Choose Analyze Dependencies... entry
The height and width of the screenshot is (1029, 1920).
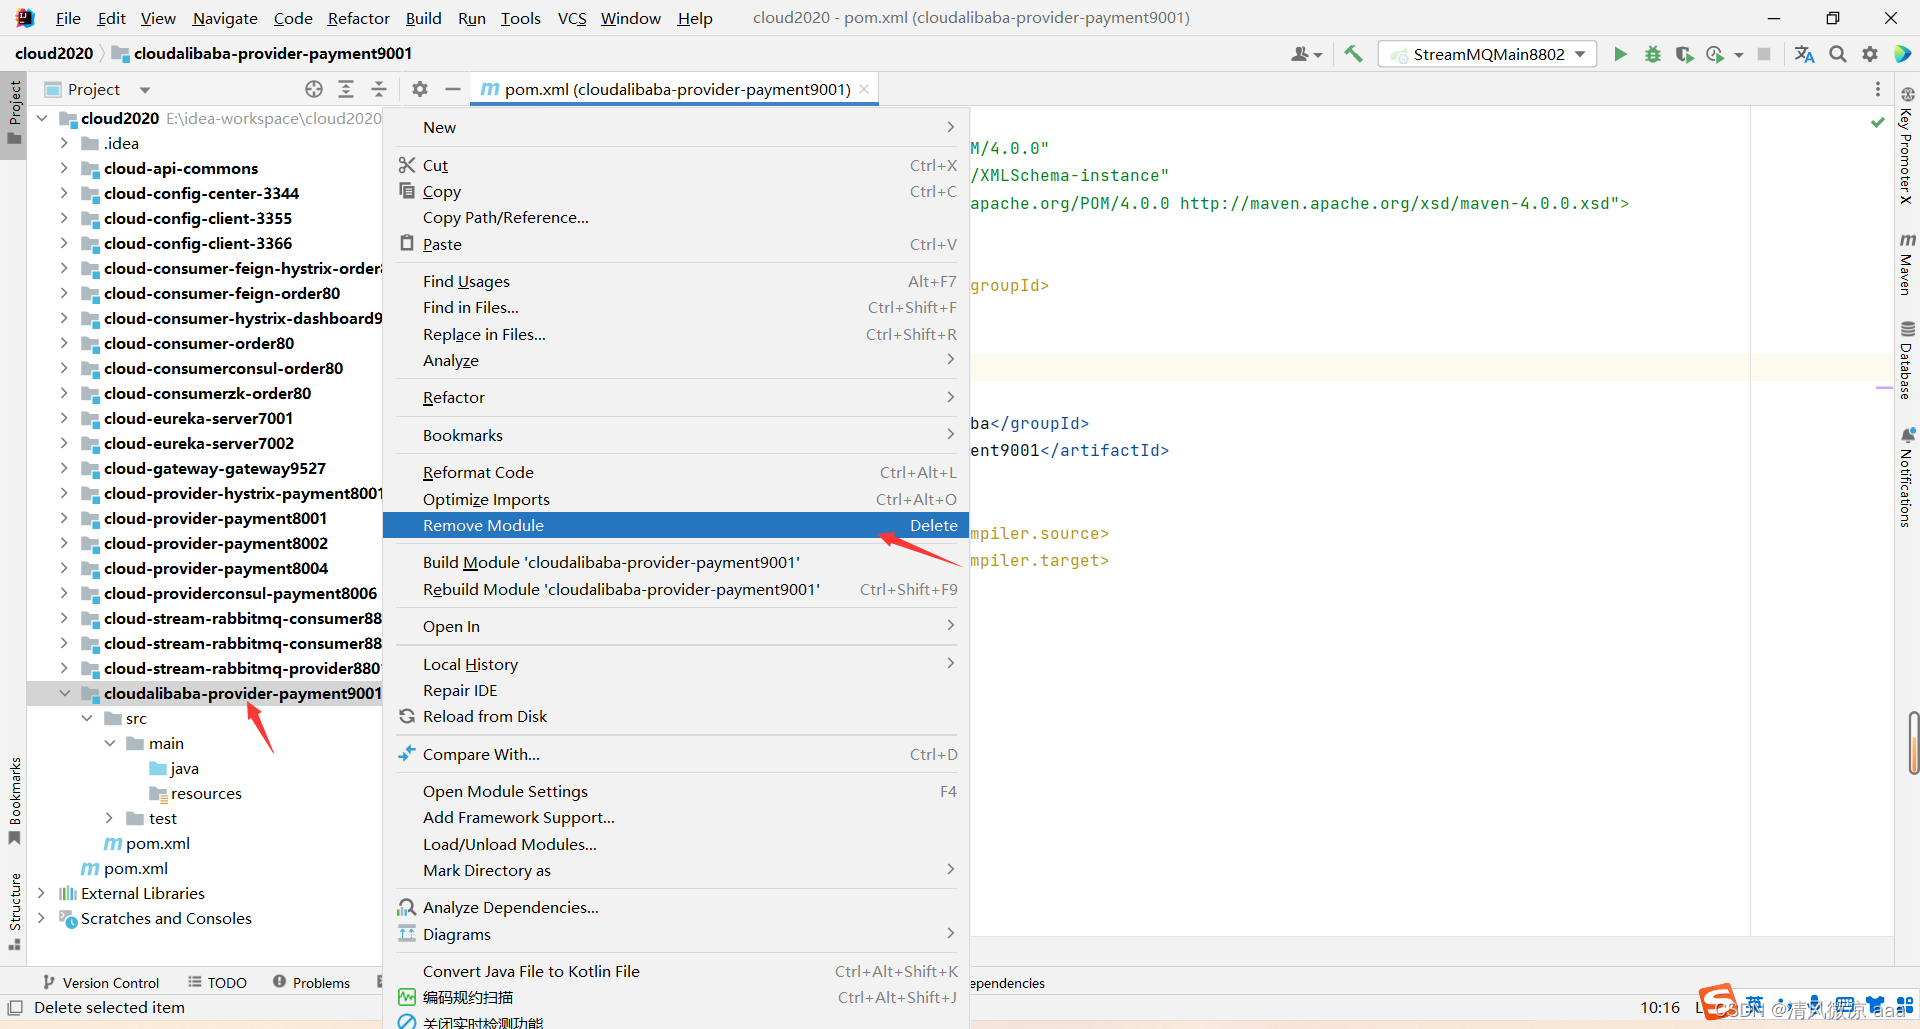676,907
